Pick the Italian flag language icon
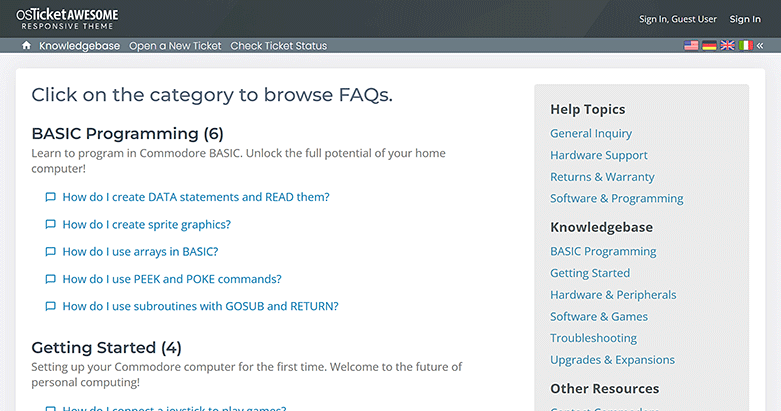781x411 pixels. click(745, 46)
